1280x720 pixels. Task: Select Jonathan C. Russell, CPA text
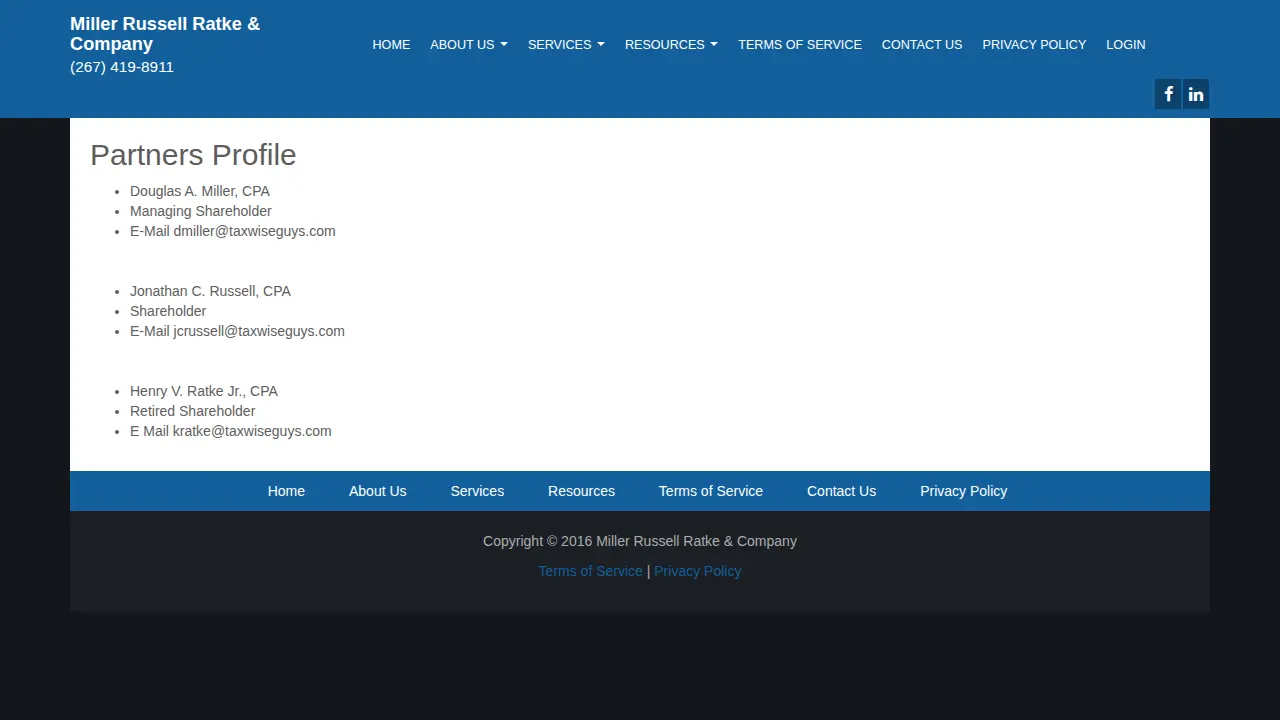click(x=210, y=291)
